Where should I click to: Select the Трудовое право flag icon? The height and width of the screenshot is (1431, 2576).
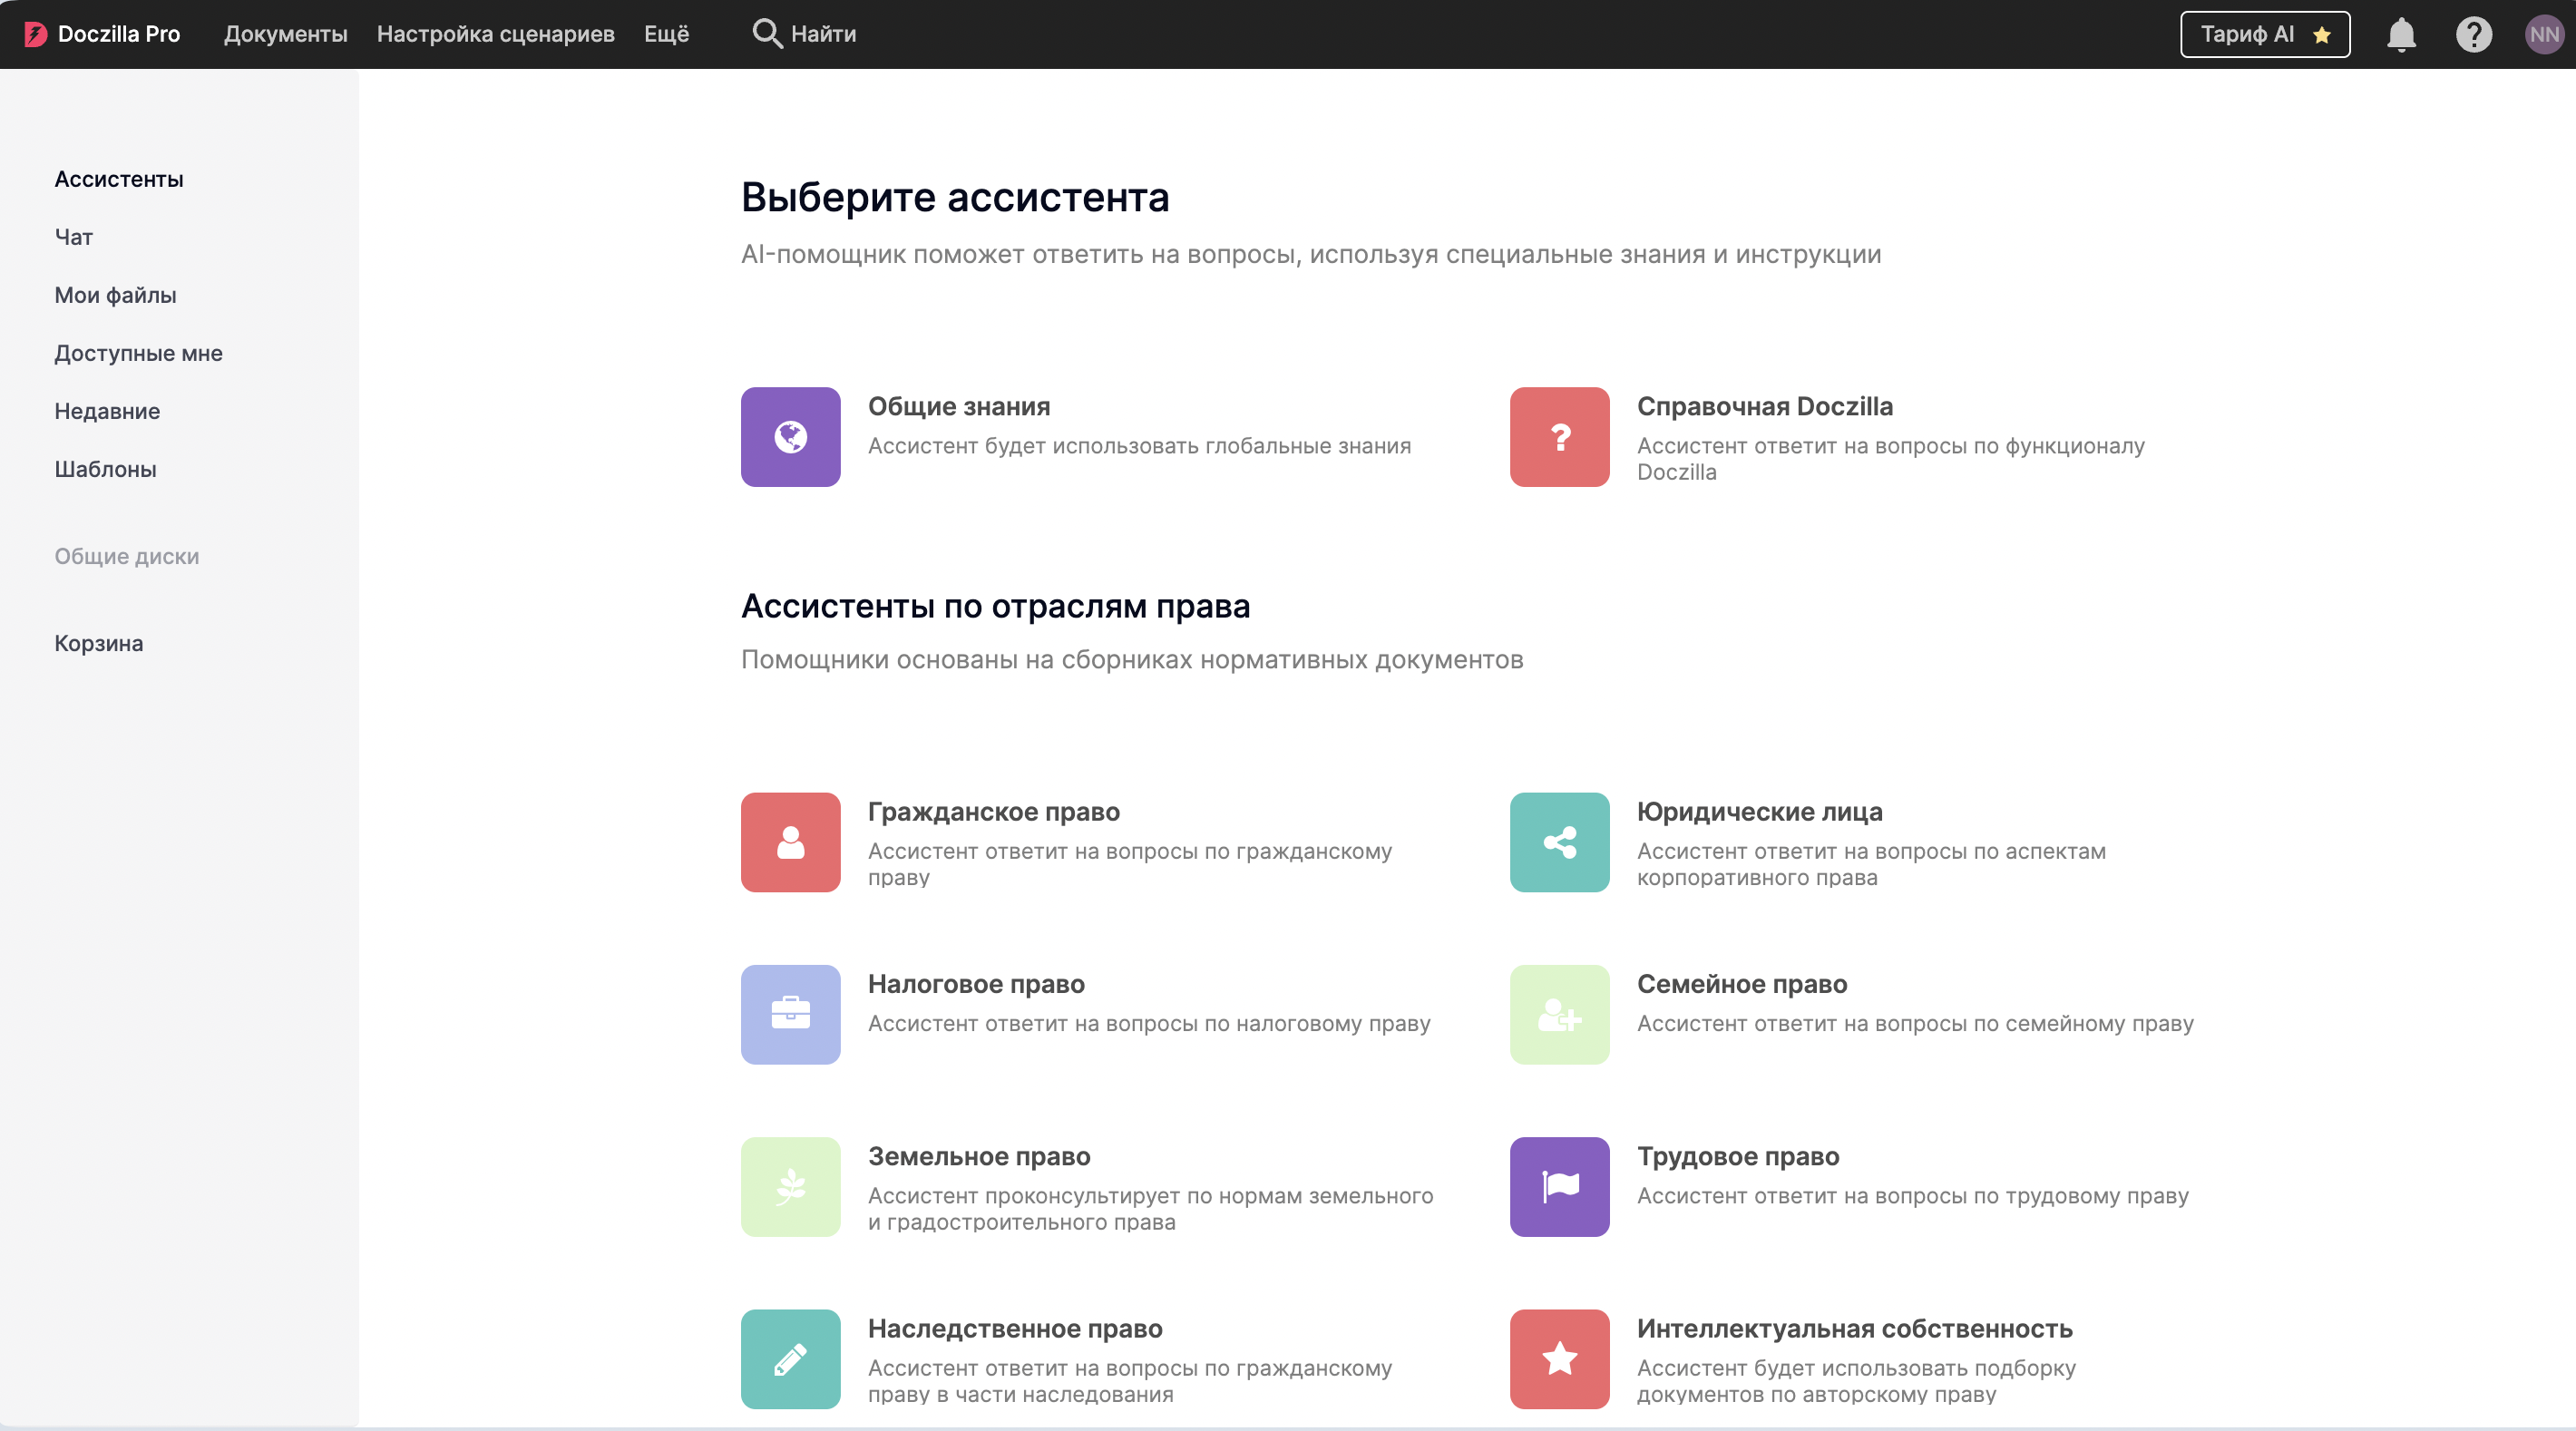(x=1559, y=1186)
